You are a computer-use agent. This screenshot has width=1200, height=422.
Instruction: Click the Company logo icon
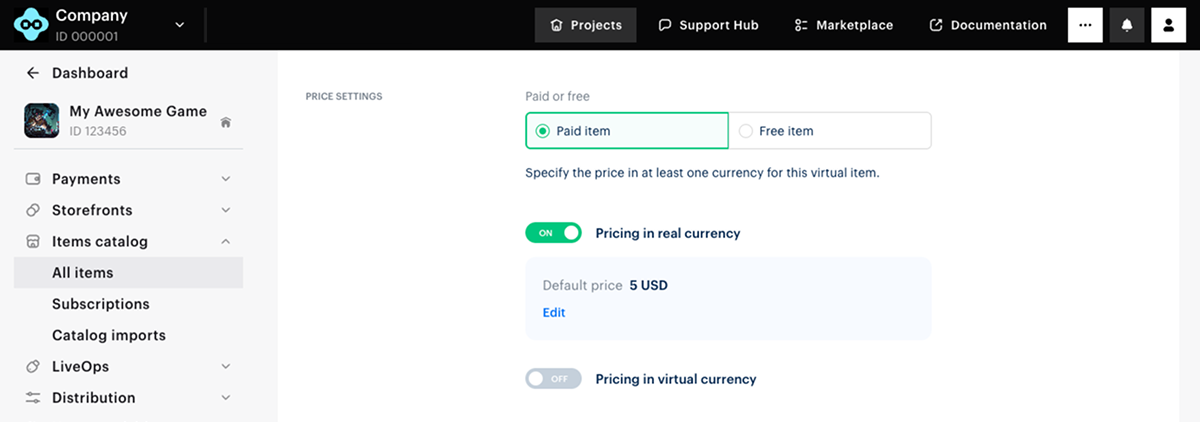pos(29,24)
